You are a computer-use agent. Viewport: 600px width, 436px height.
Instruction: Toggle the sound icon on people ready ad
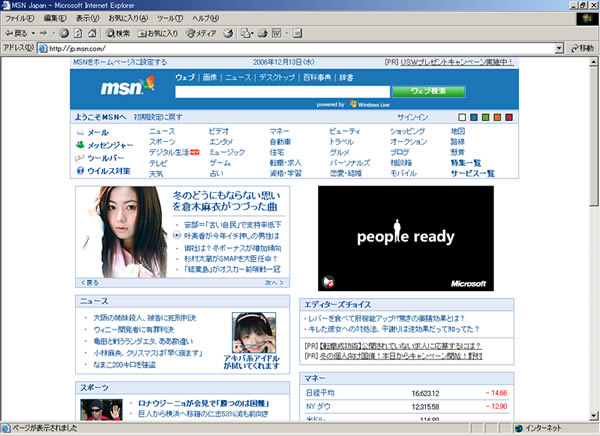(329, 281)
